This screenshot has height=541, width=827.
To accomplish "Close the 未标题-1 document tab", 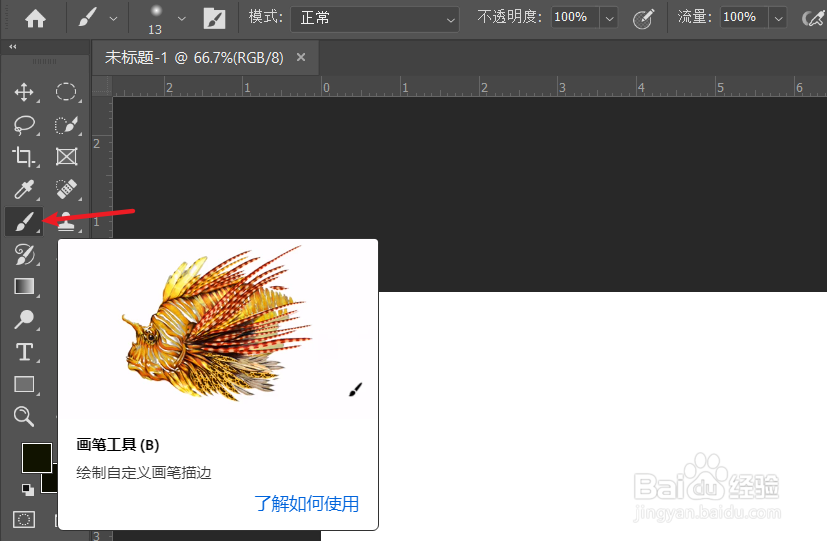I will 301,57.
